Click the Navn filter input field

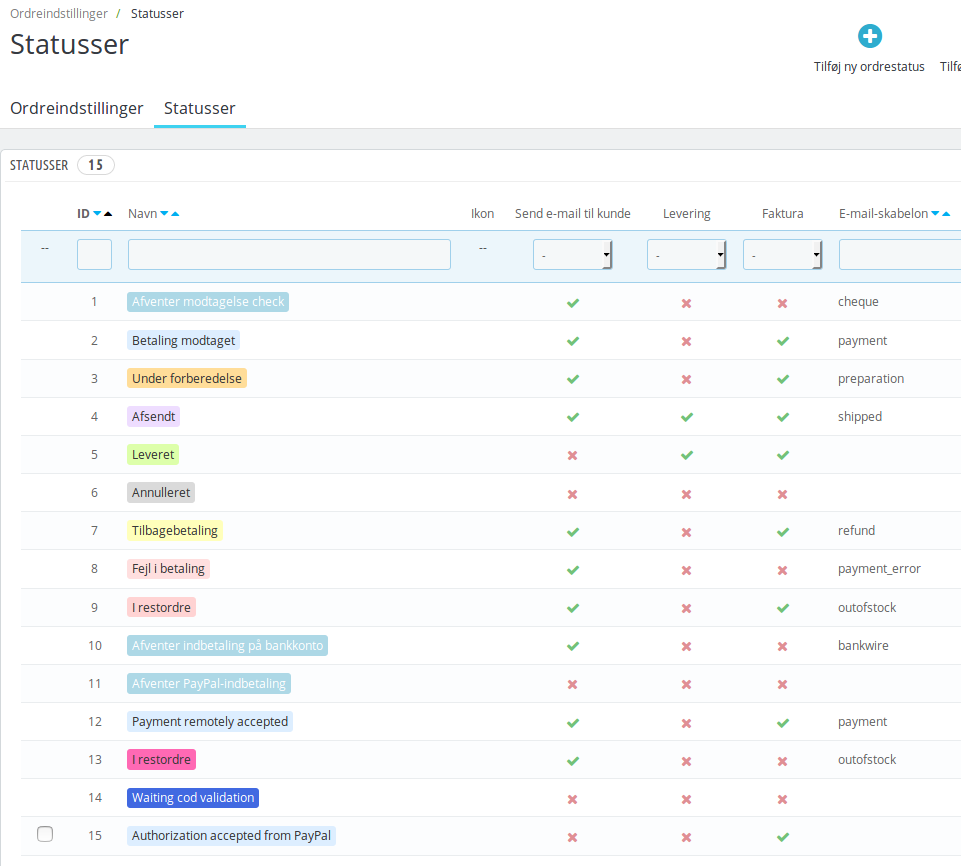[289, 254]
